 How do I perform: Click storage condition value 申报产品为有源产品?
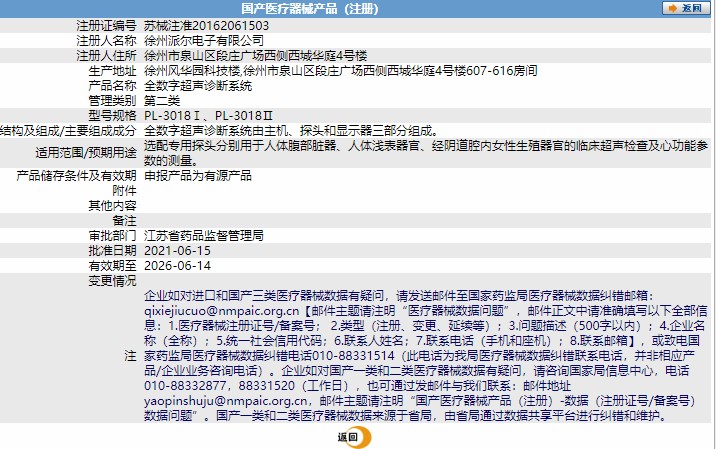[x=198, y=175]
